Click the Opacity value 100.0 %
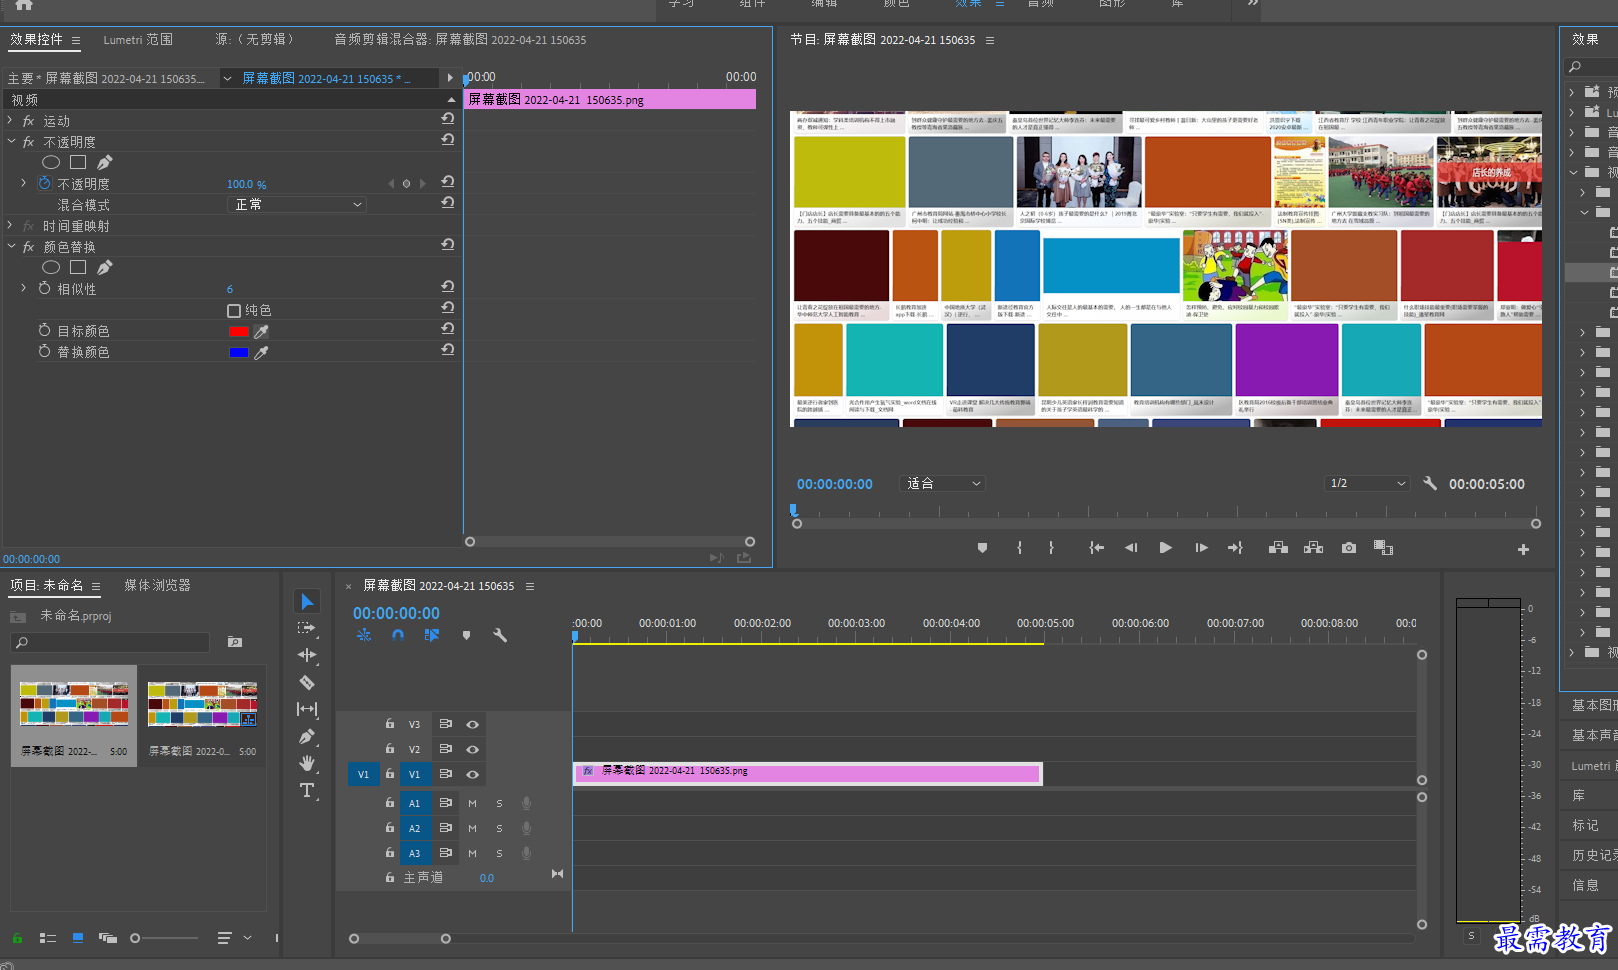 click(246, 184)
